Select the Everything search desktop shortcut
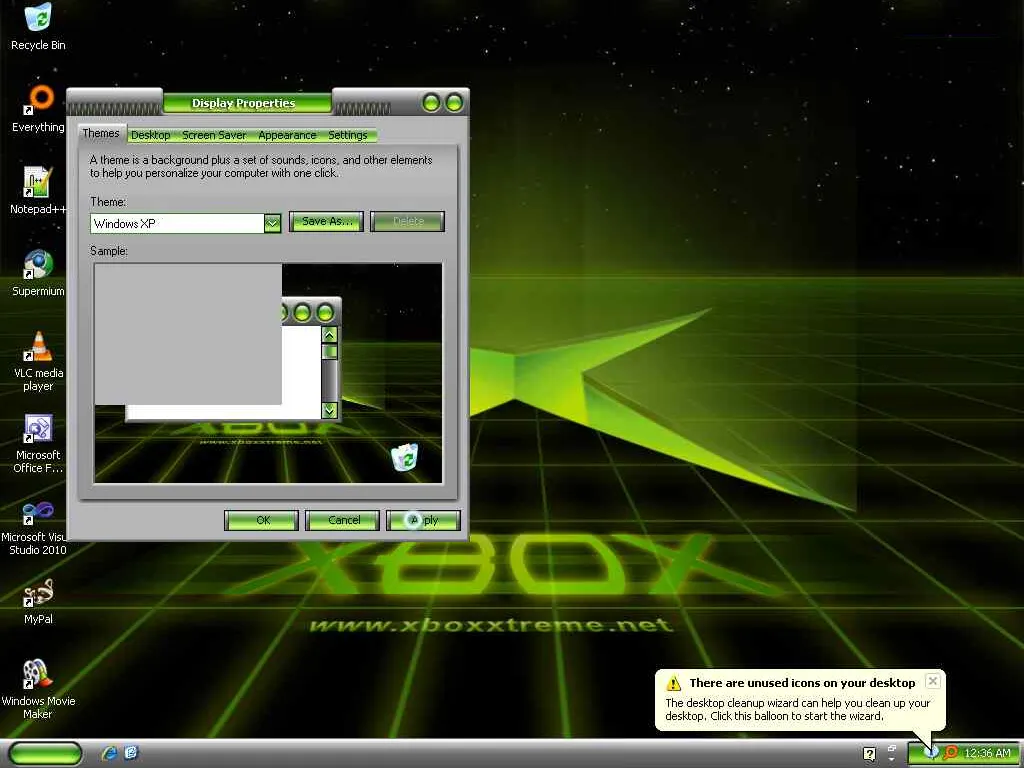Screen dimensions: 1024x768 pyautogui.click(x=38, y=108)
